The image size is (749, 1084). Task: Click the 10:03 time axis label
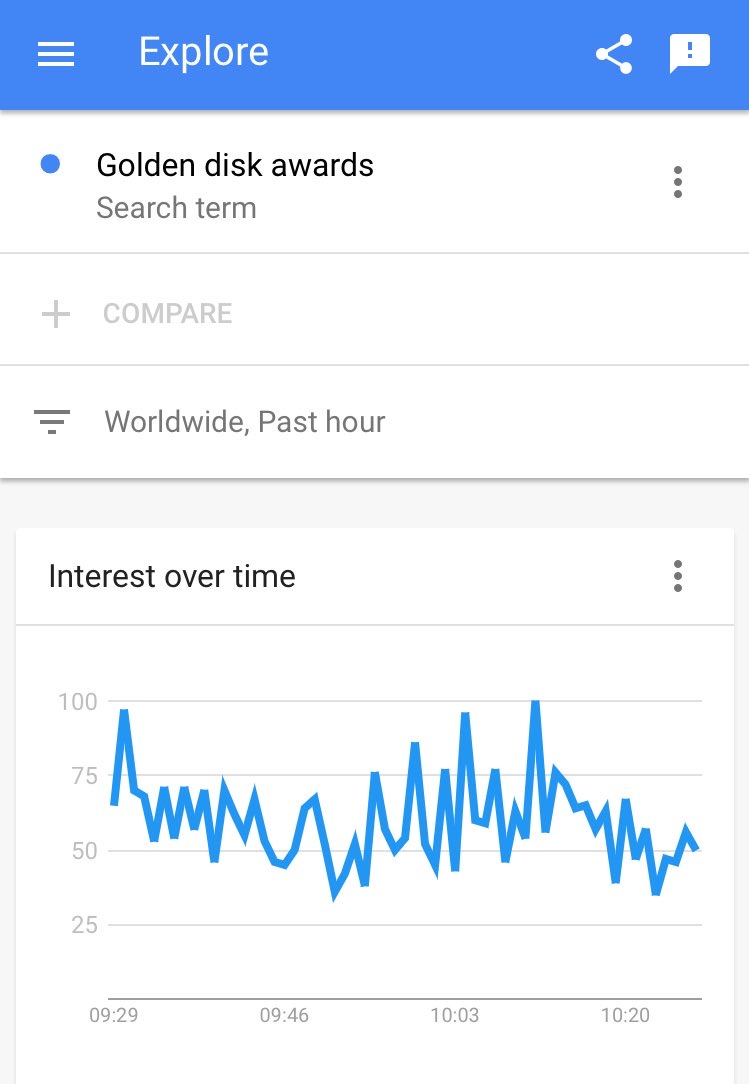(455, 1016)
